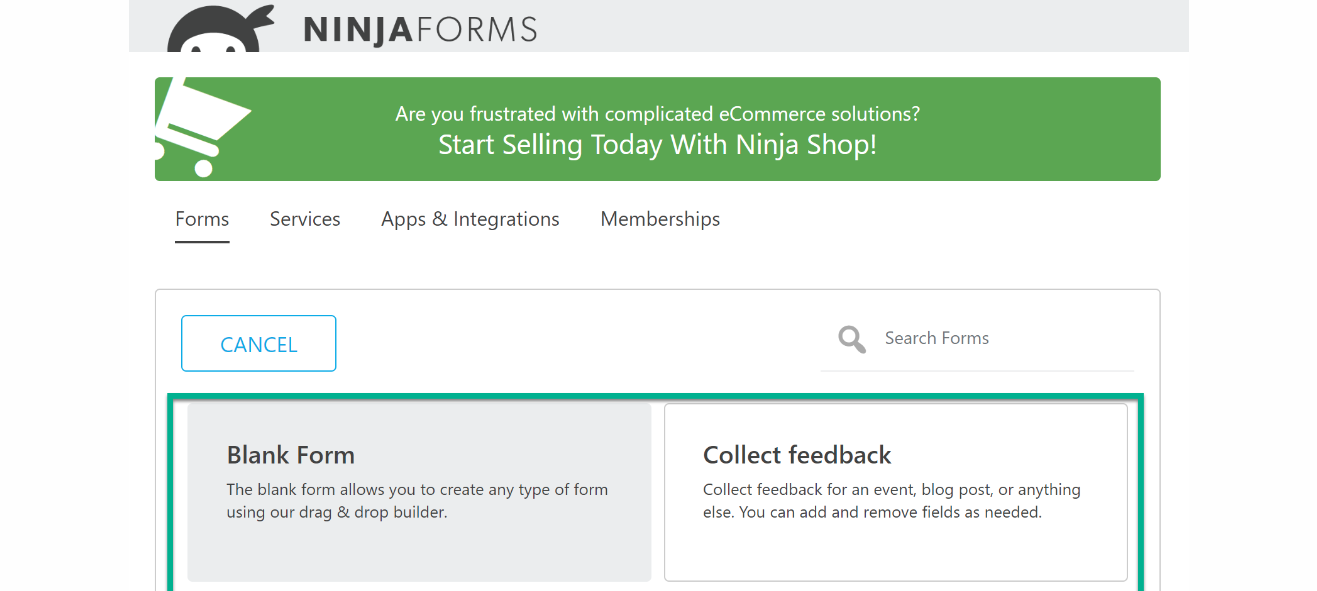Select the Memberships tab

click(x=660, y=219)
